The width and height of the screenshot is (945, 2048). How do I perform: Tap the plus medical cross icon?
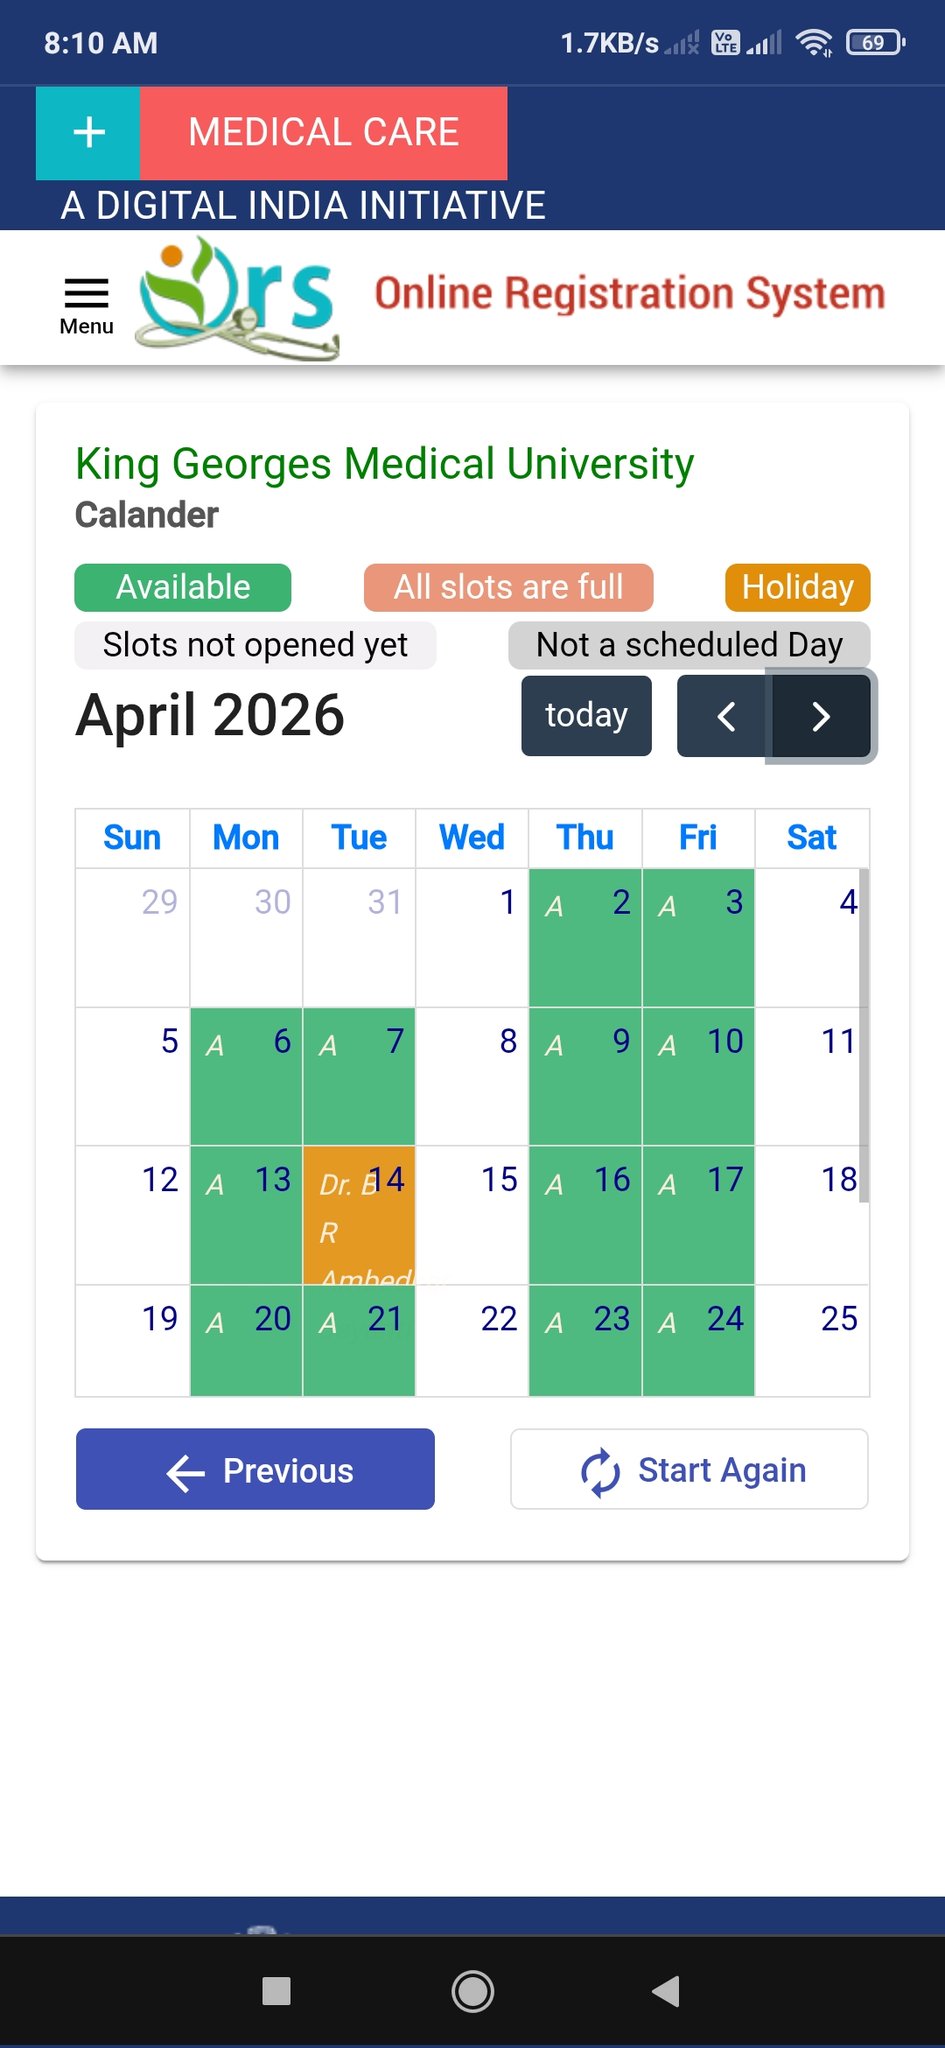[x=89, y=133]
